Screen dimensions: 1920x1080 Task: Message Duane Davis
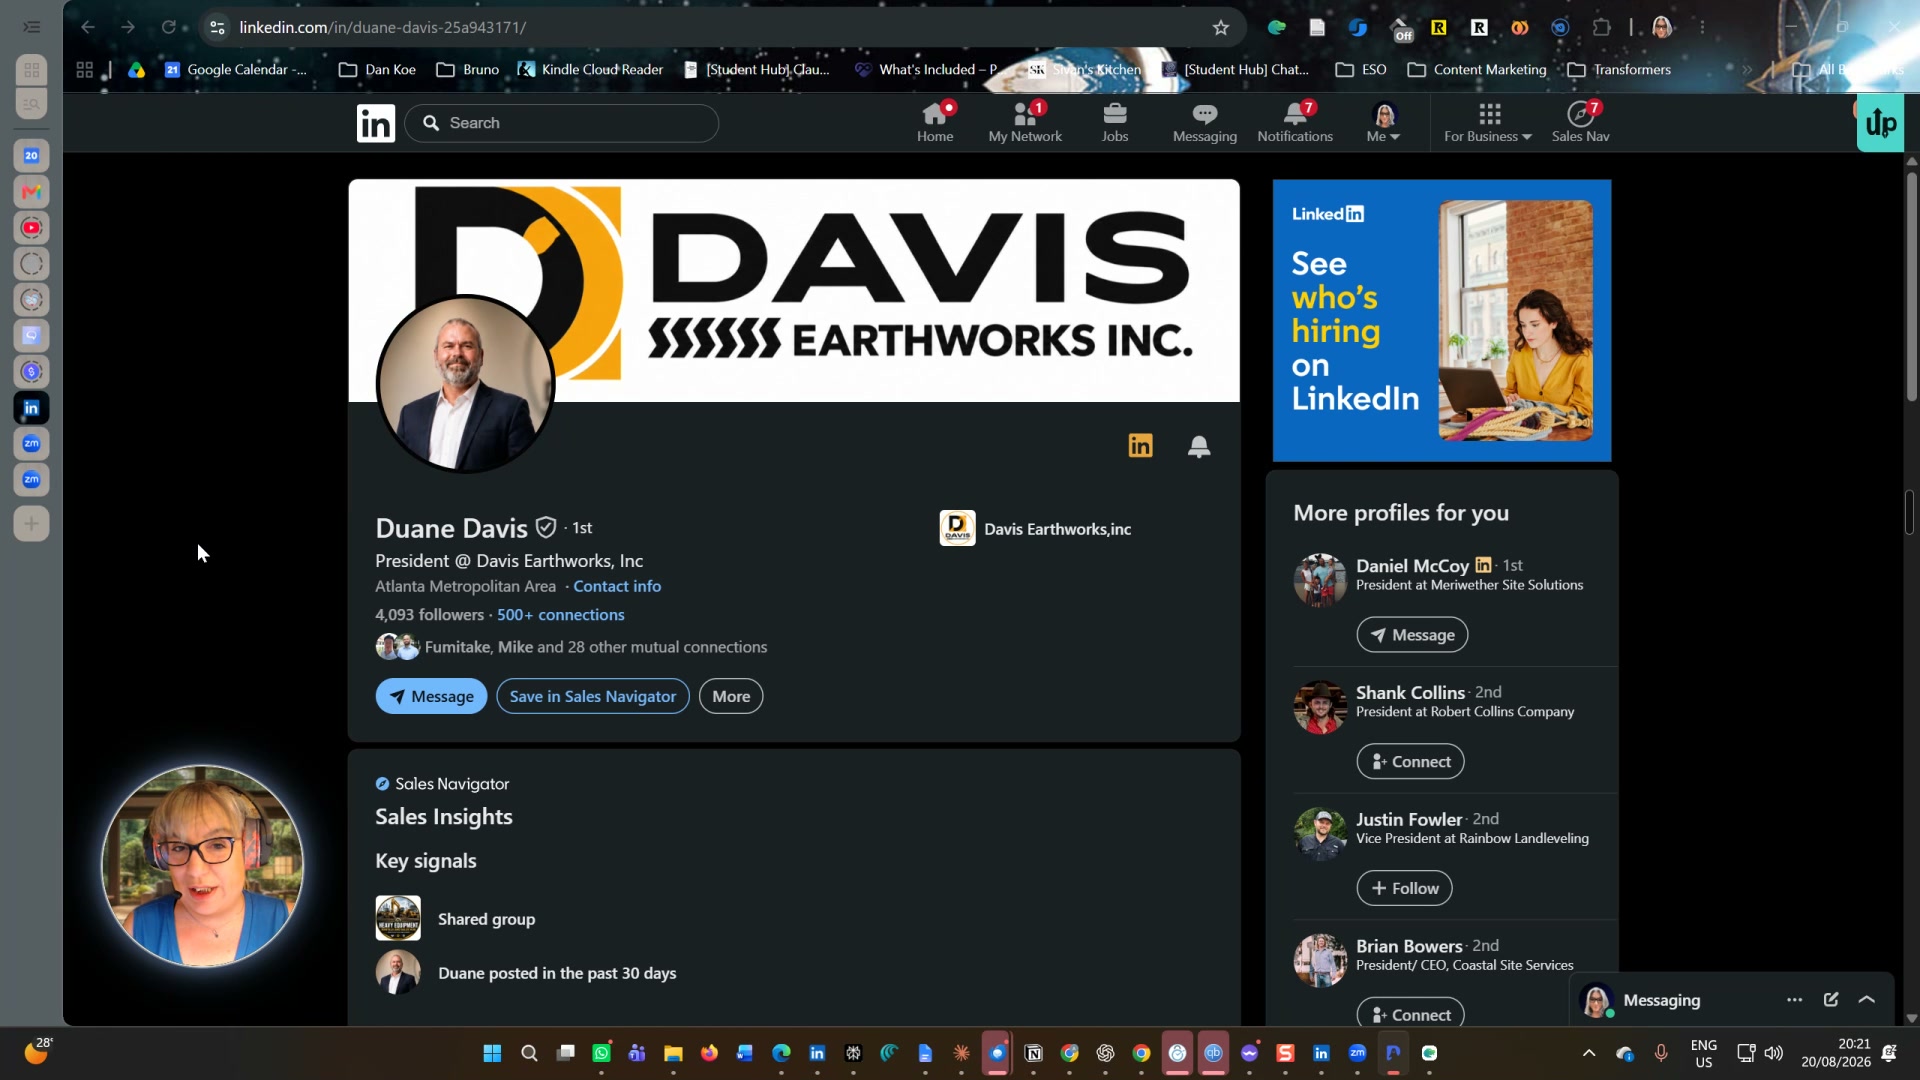(x=431, y=697)
